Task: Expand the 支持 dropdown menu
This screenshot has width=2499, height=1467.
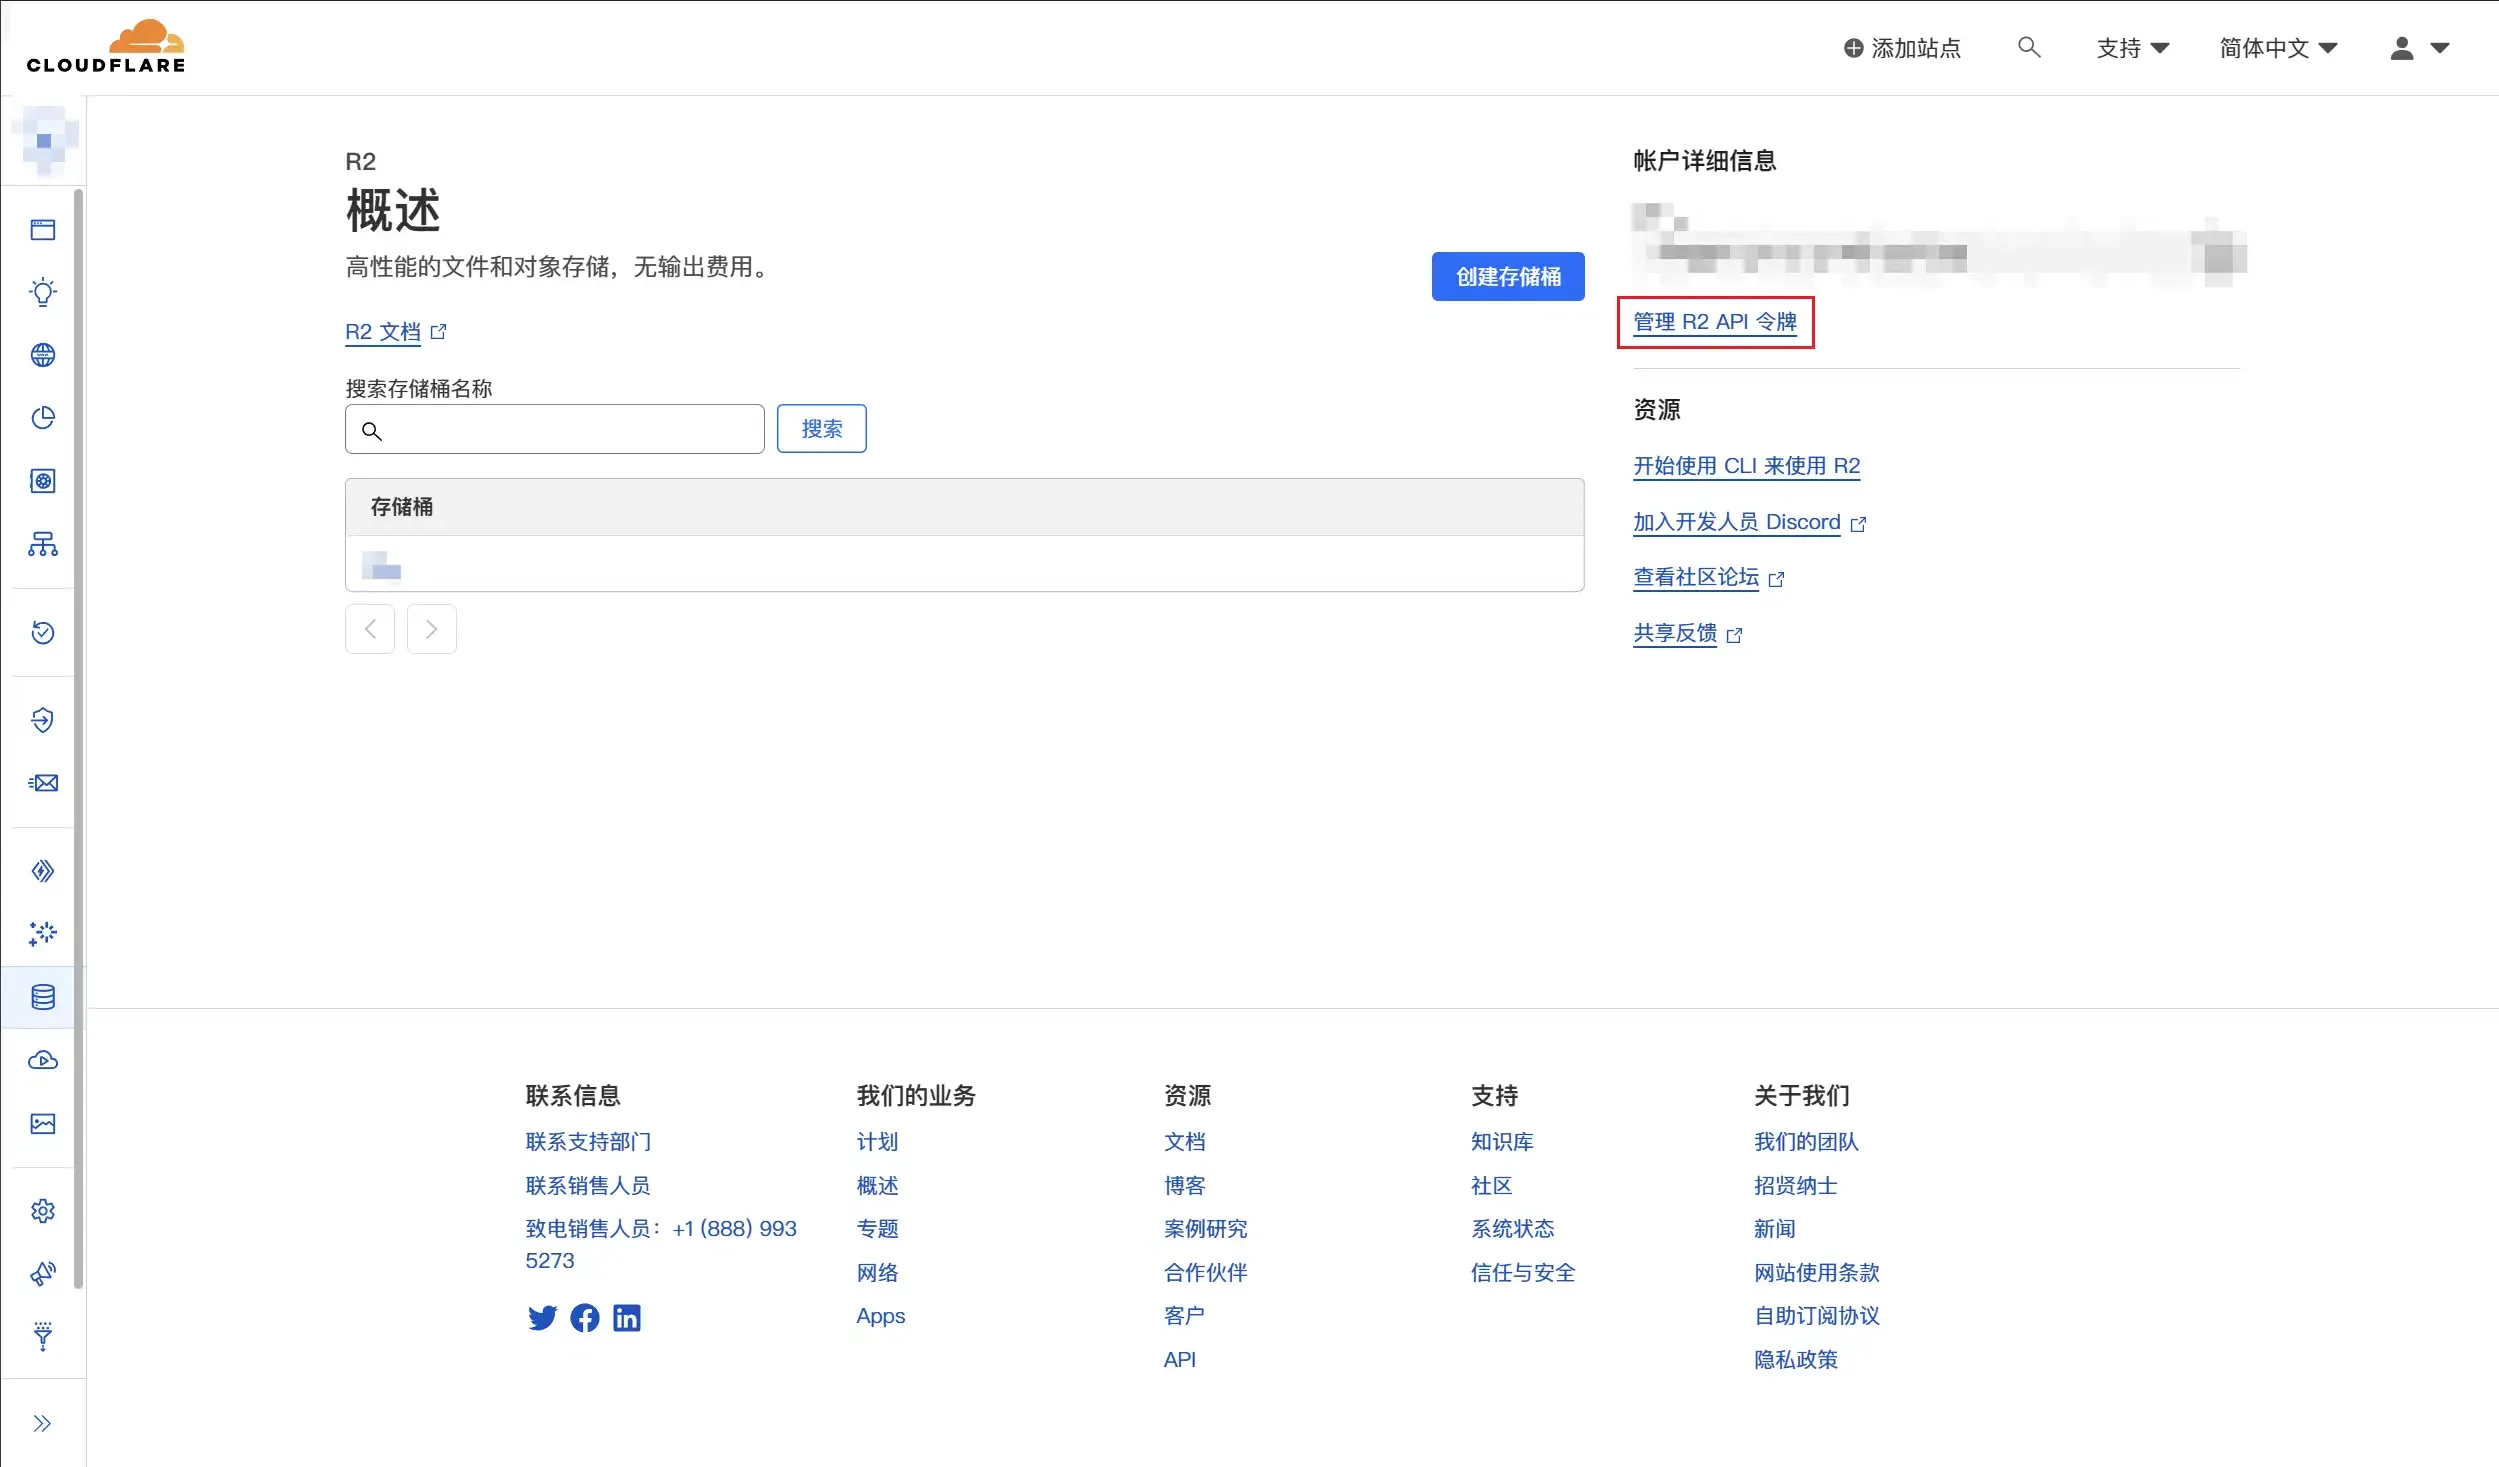Action: click(x=2132, y=48)
